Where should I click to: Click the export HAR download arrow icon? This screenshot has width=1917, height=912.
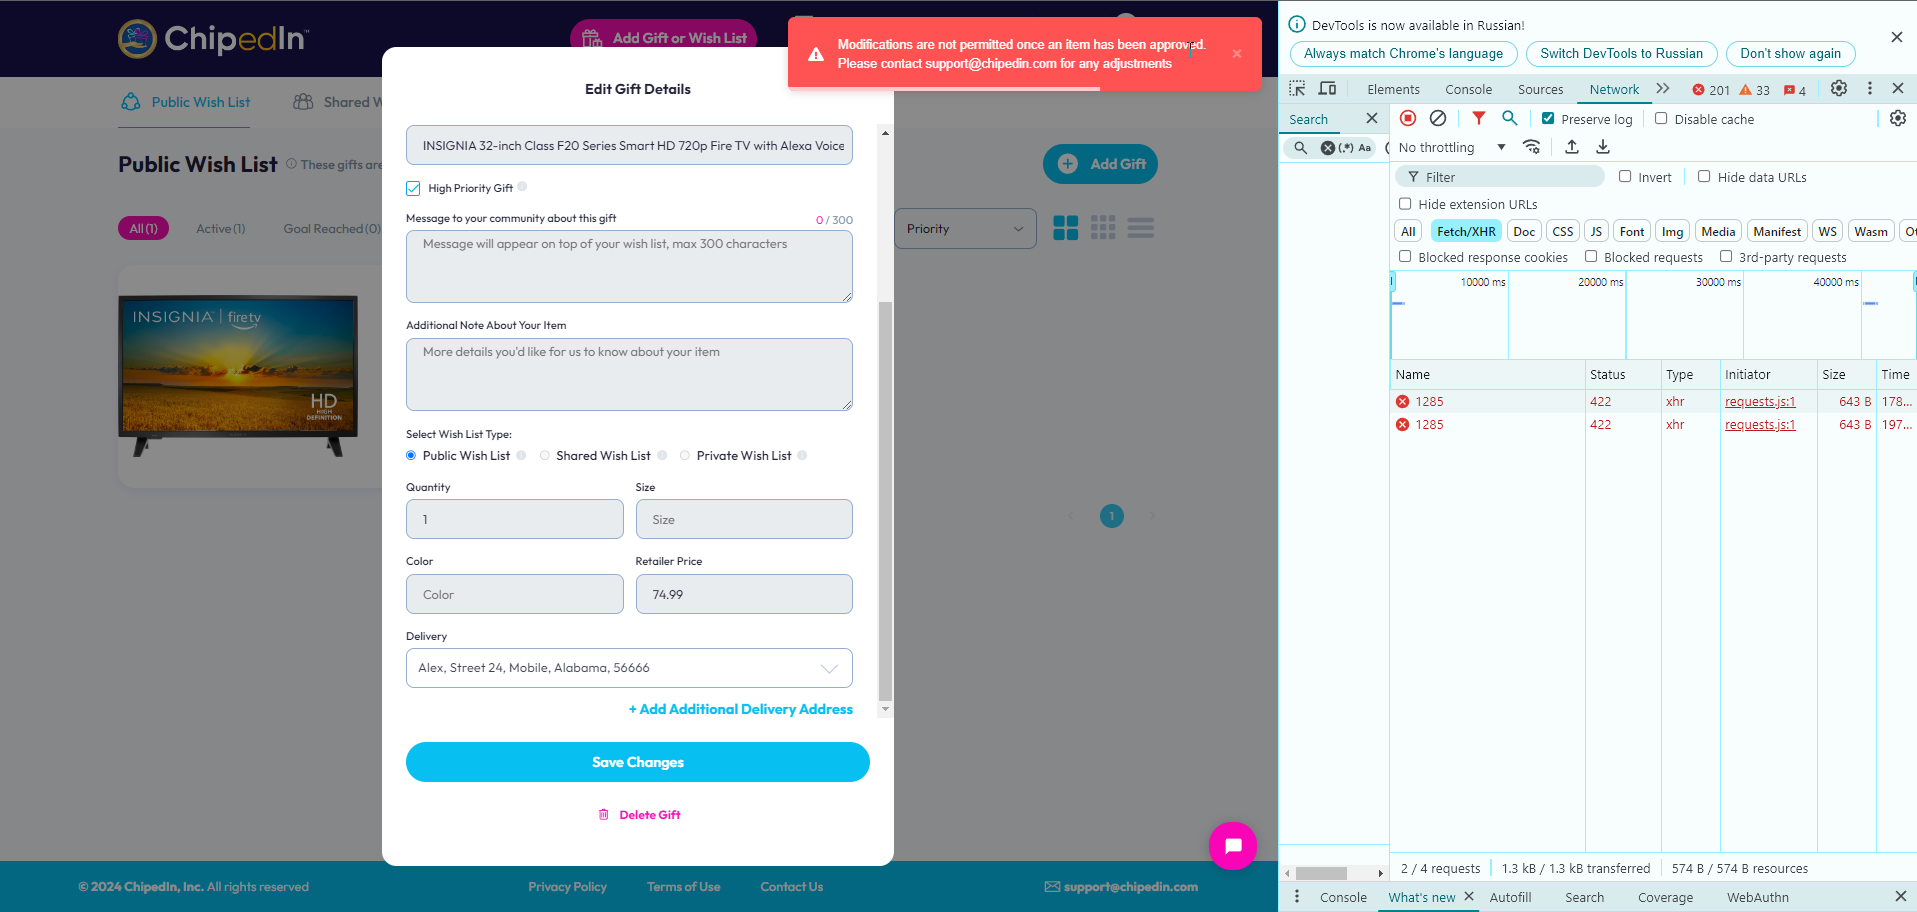click(1603, 147)
